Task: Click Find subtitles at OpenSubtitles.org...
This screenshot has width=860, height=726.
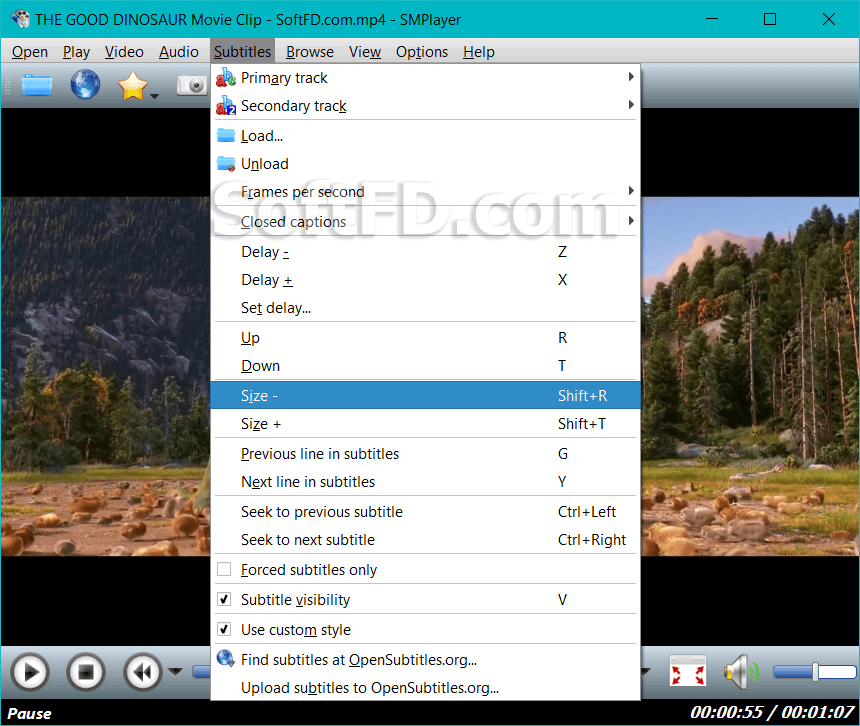Action: (x=426, y=659)
